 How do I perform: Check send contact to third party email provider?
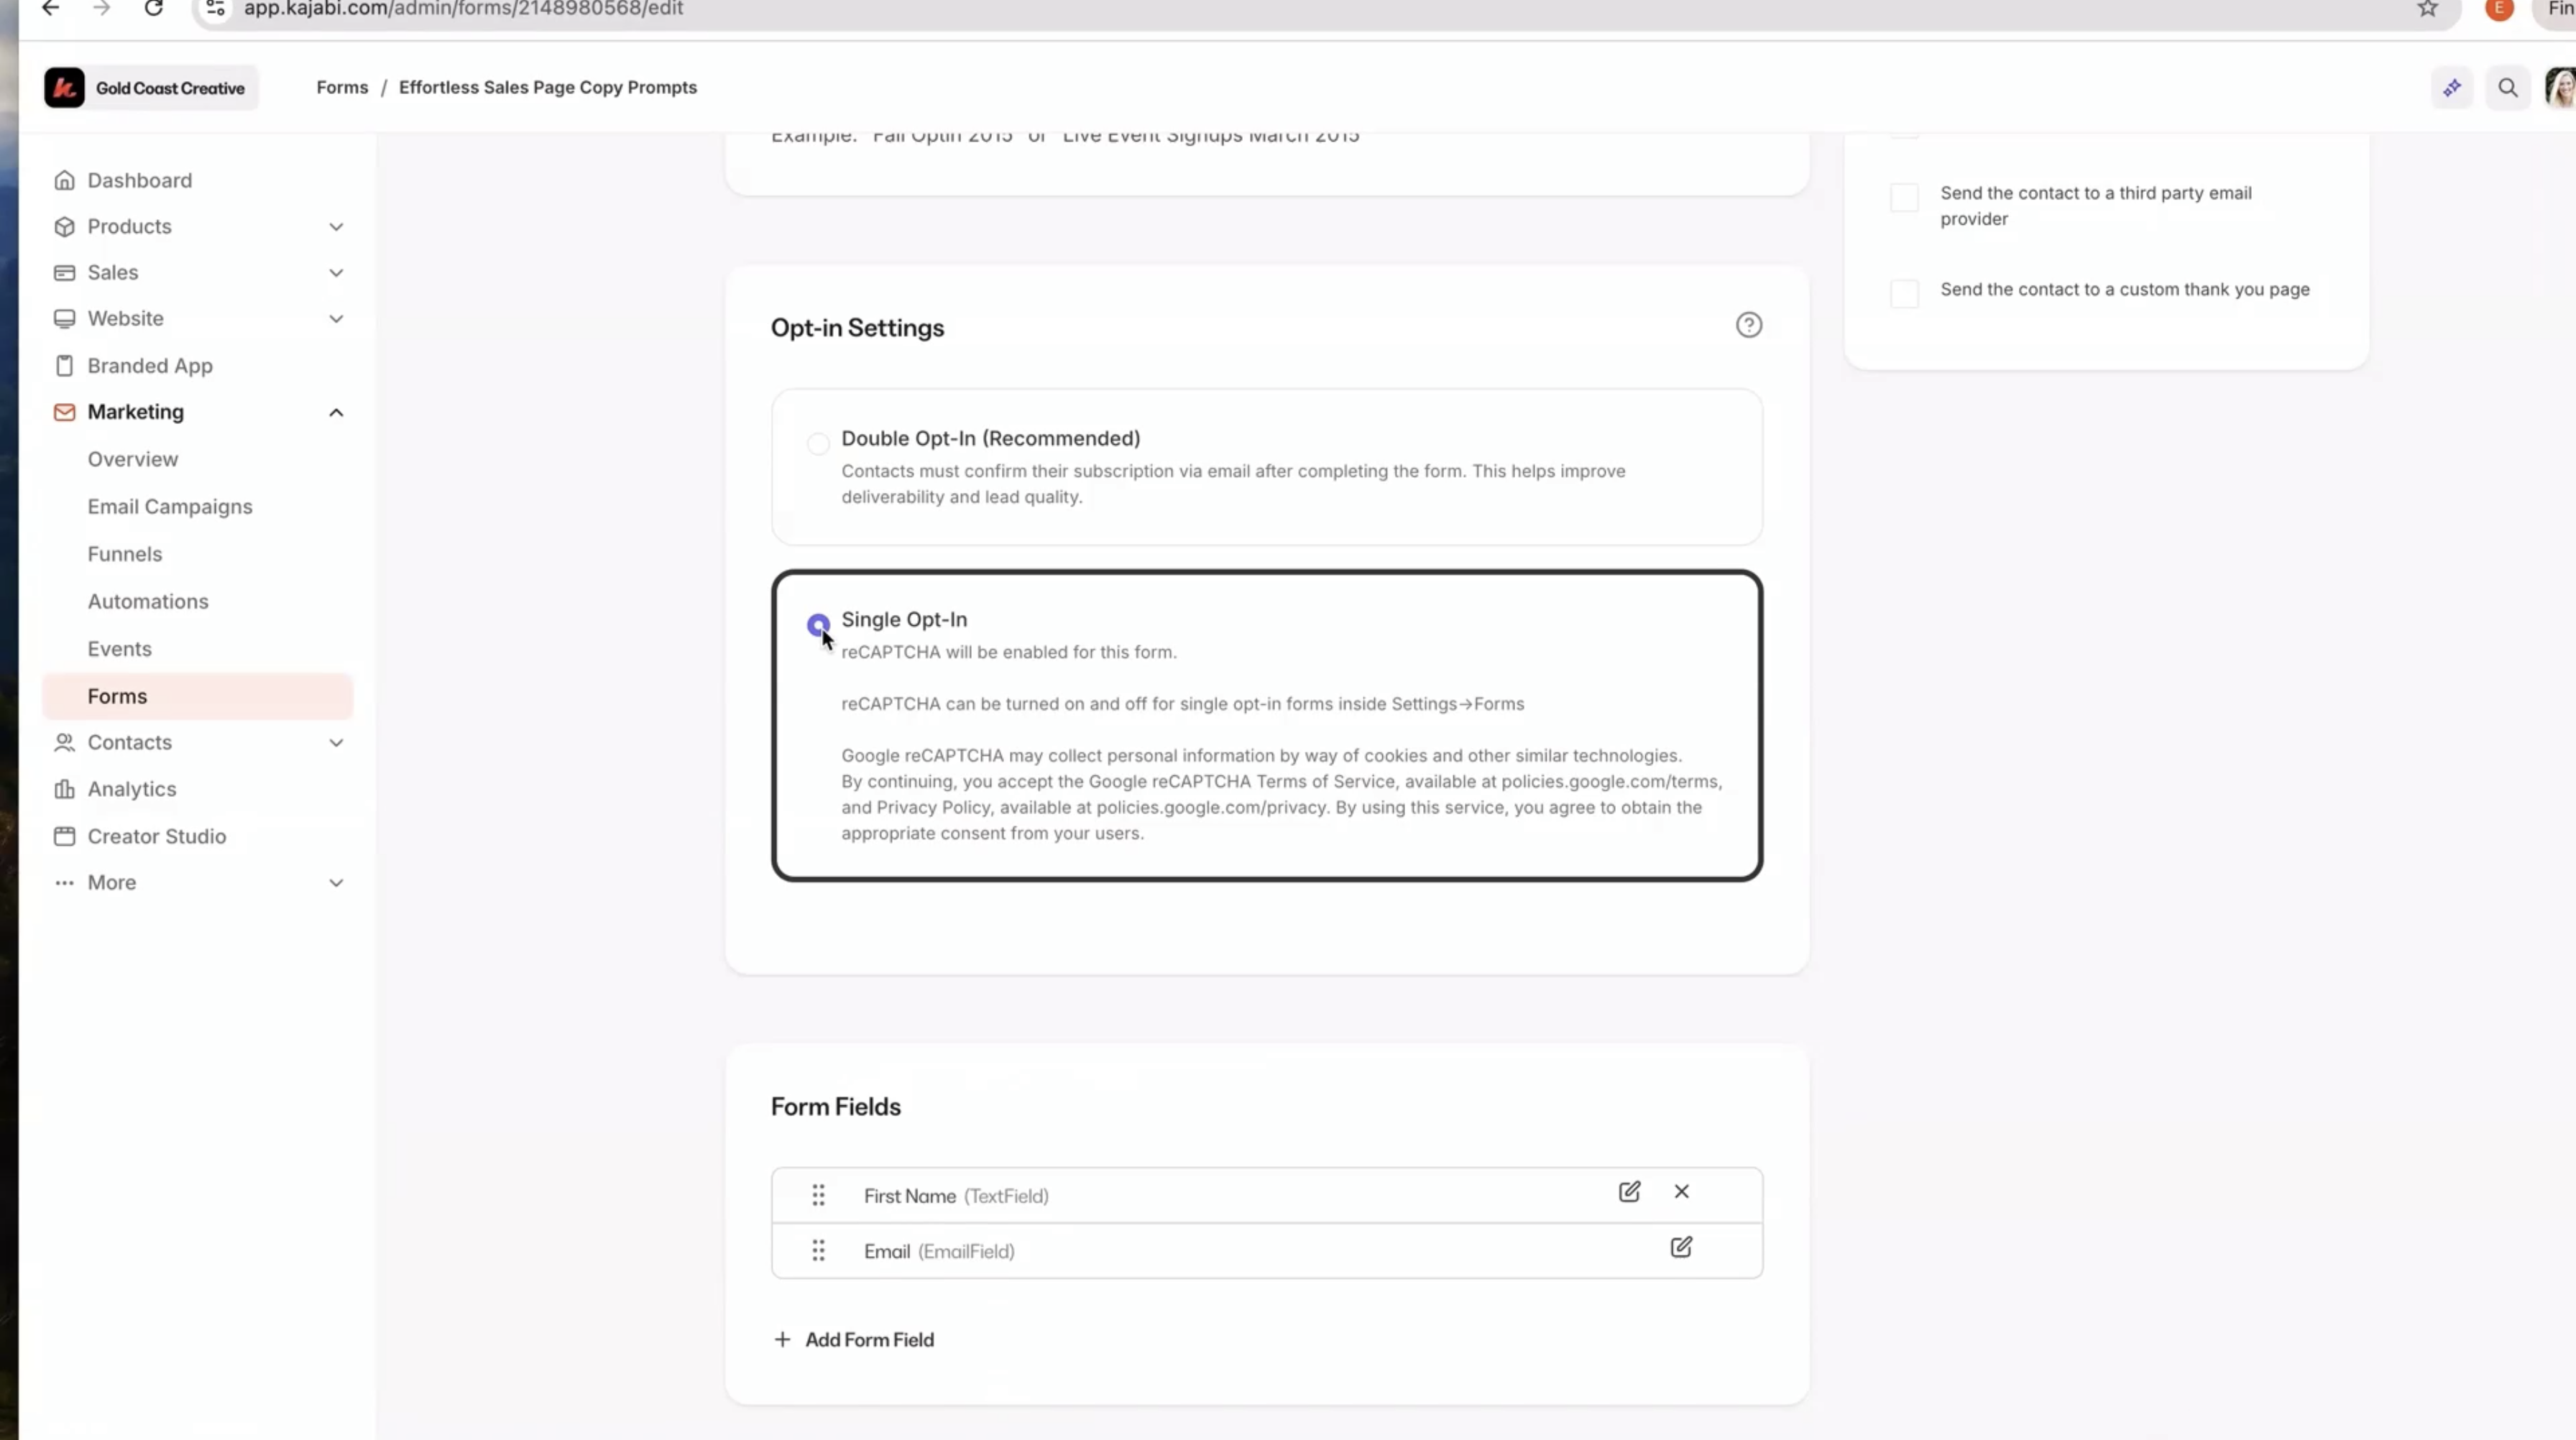1904,198
